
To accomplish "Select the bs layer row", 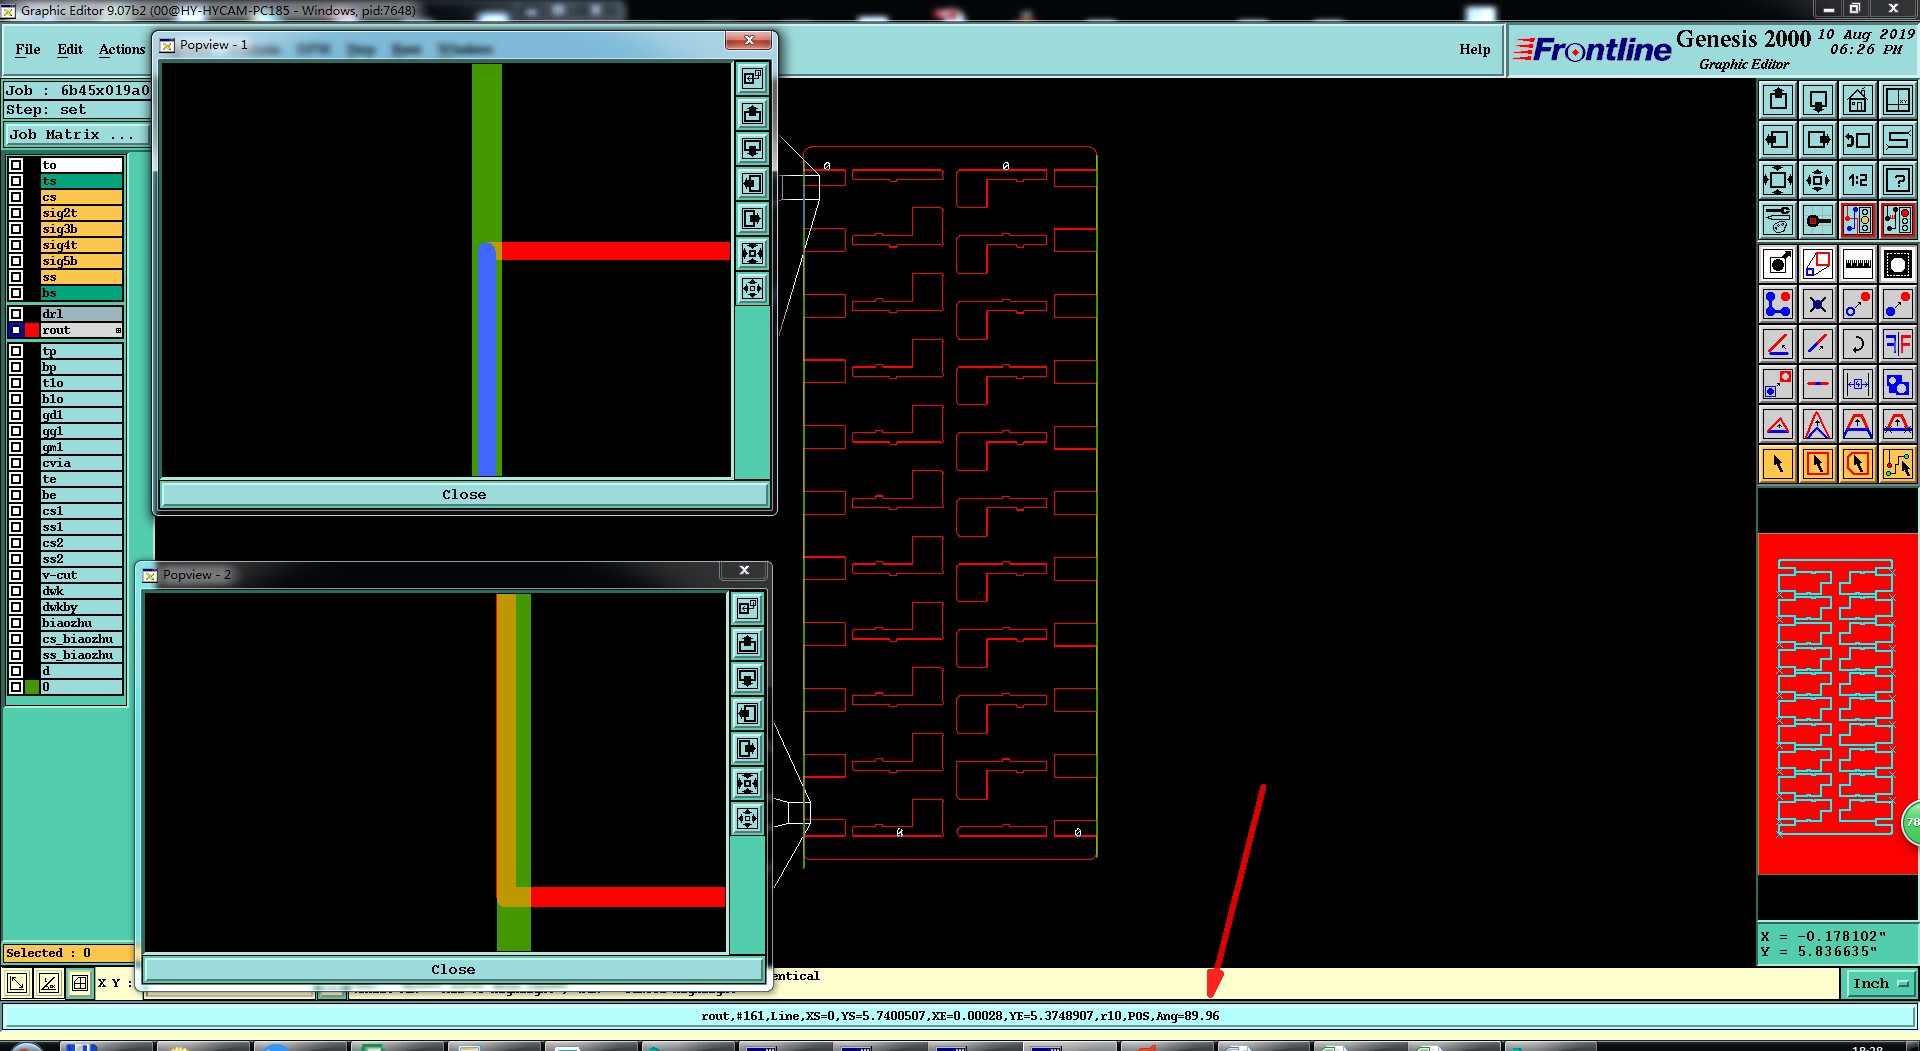I will 81,293.
